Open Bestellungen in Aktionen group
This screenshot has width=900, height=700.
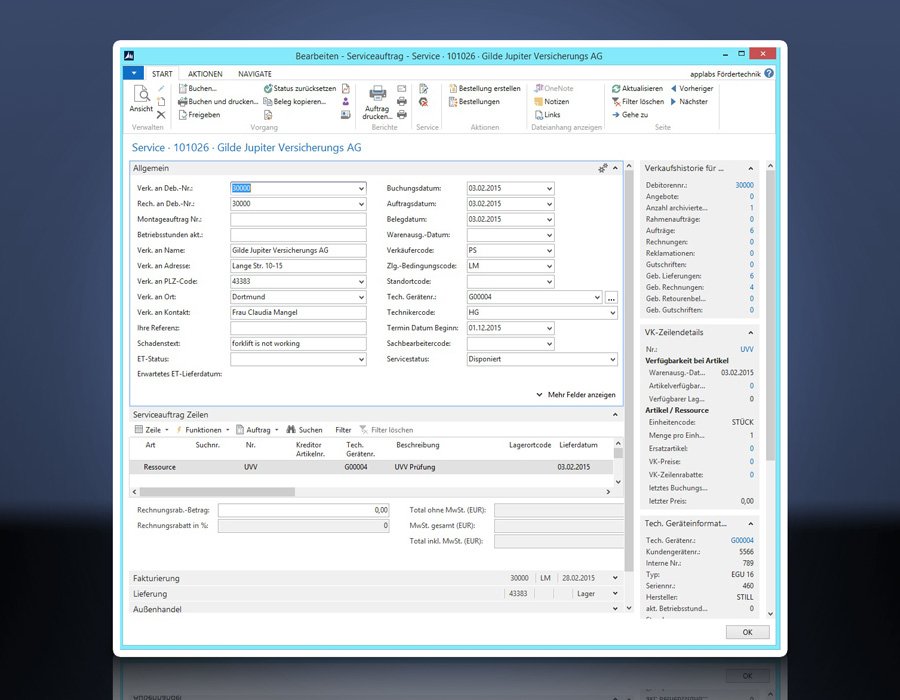(x=474, y=102)
